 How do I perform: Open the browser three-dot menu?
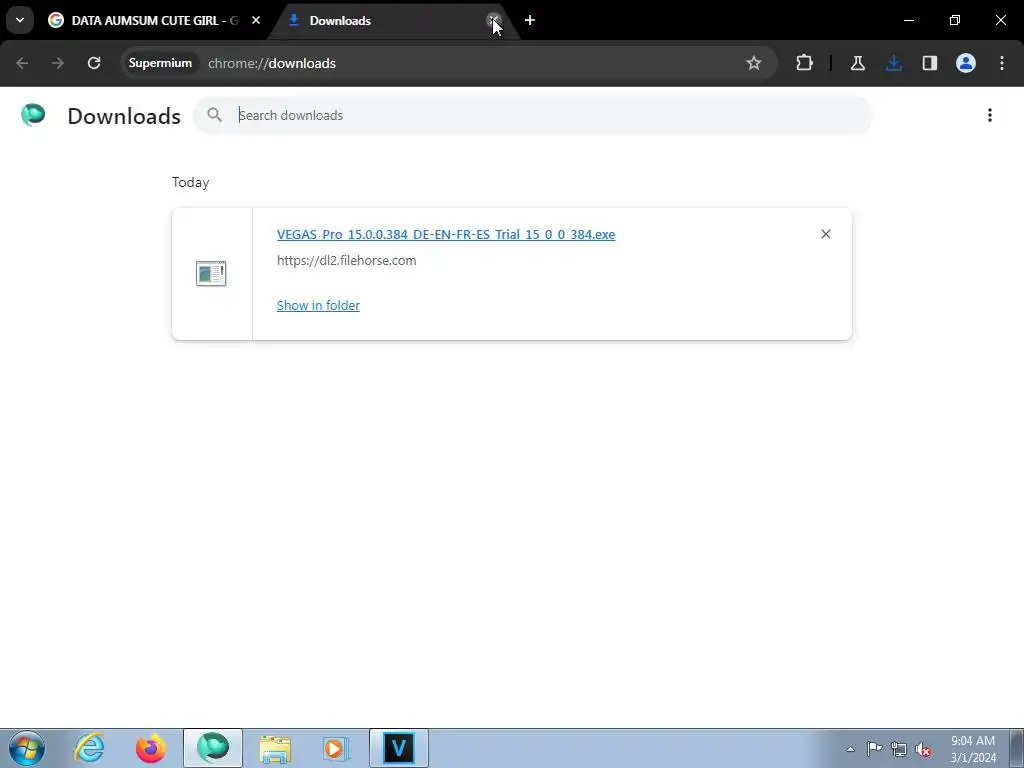1002,63
